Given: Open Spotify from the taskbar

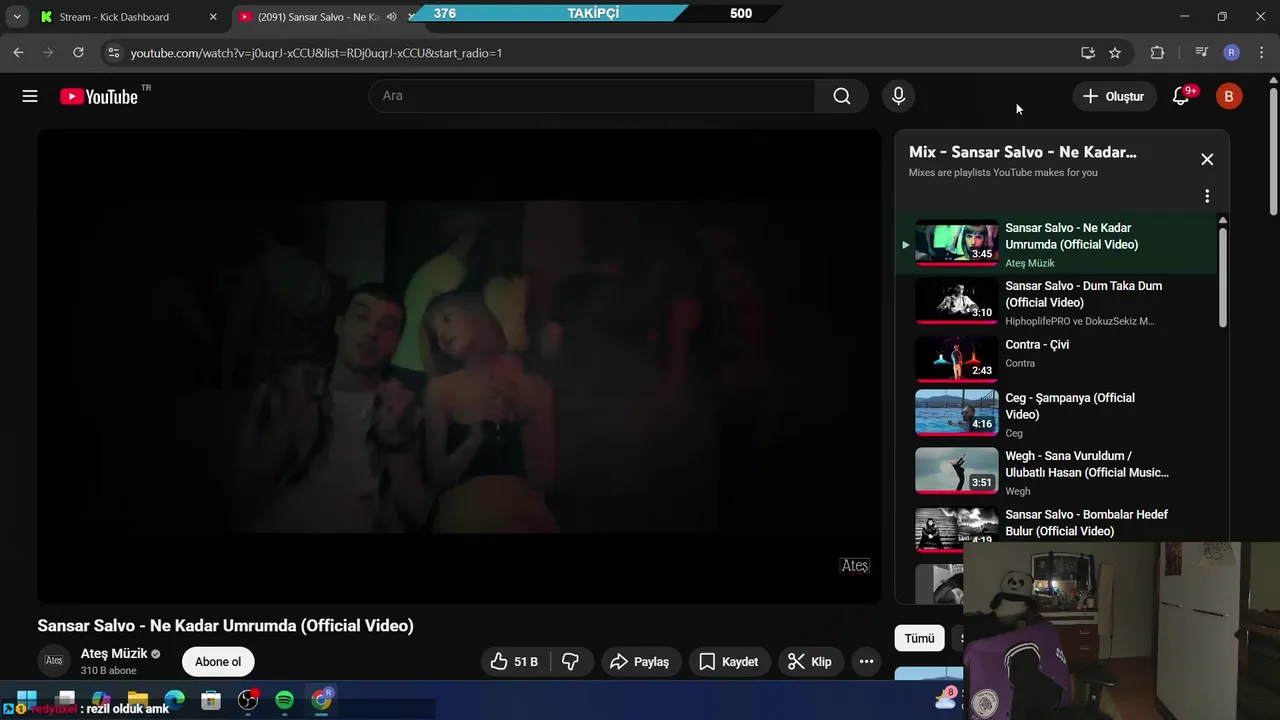Looking at the screenshot, I should [284, 700].
